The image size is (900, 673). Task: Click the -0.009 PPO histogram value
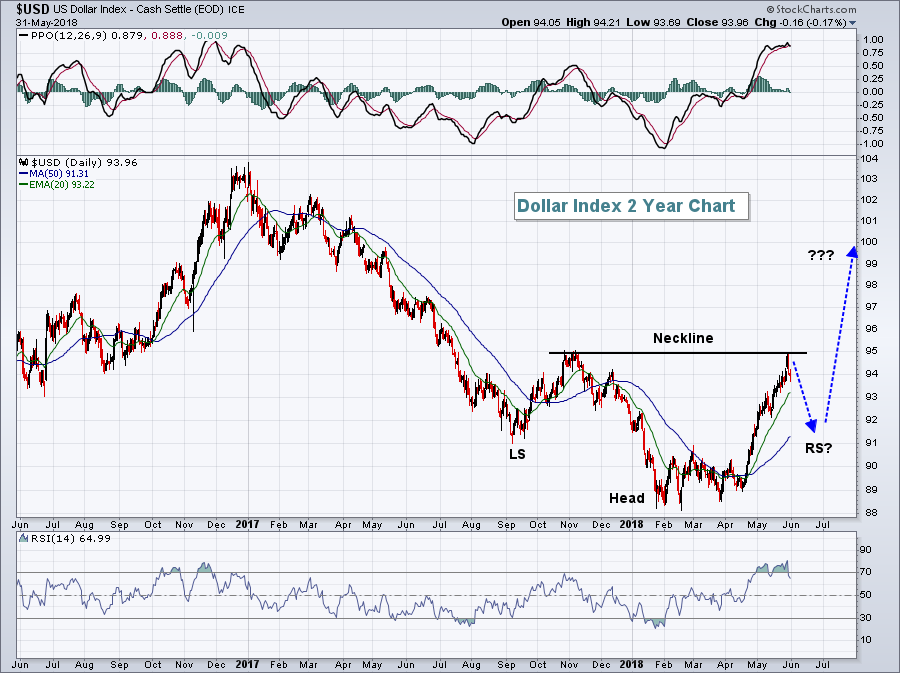pyautogui.click(x=209, y=36)
